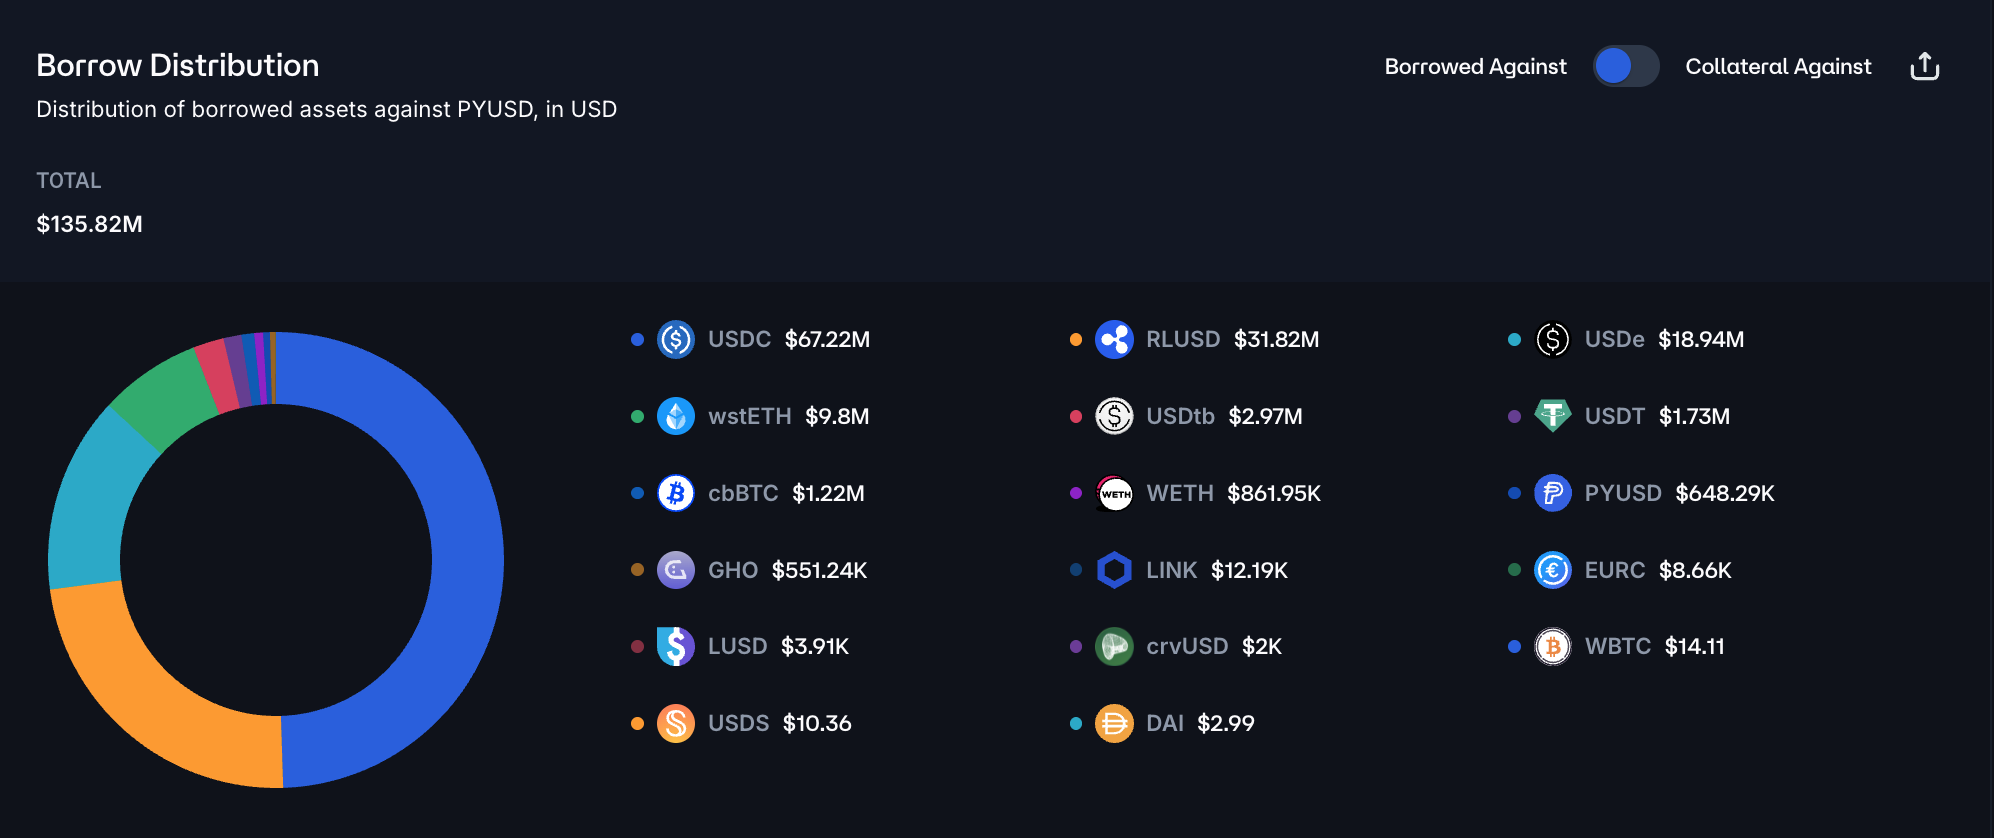Toggle the Borrowed/Collateral Against switch
The image size is (1994, 838).
coord(1625,67)
